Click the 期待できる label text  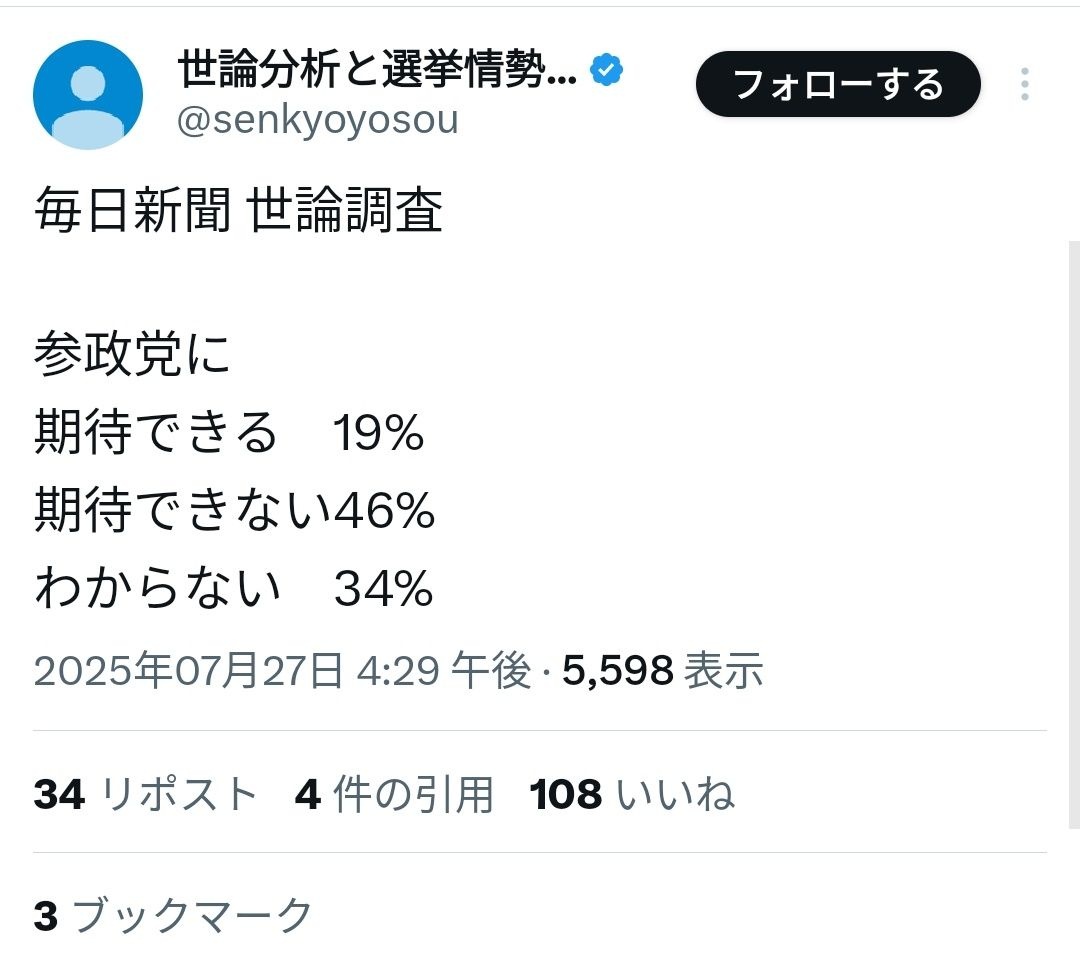click(156, 434)
